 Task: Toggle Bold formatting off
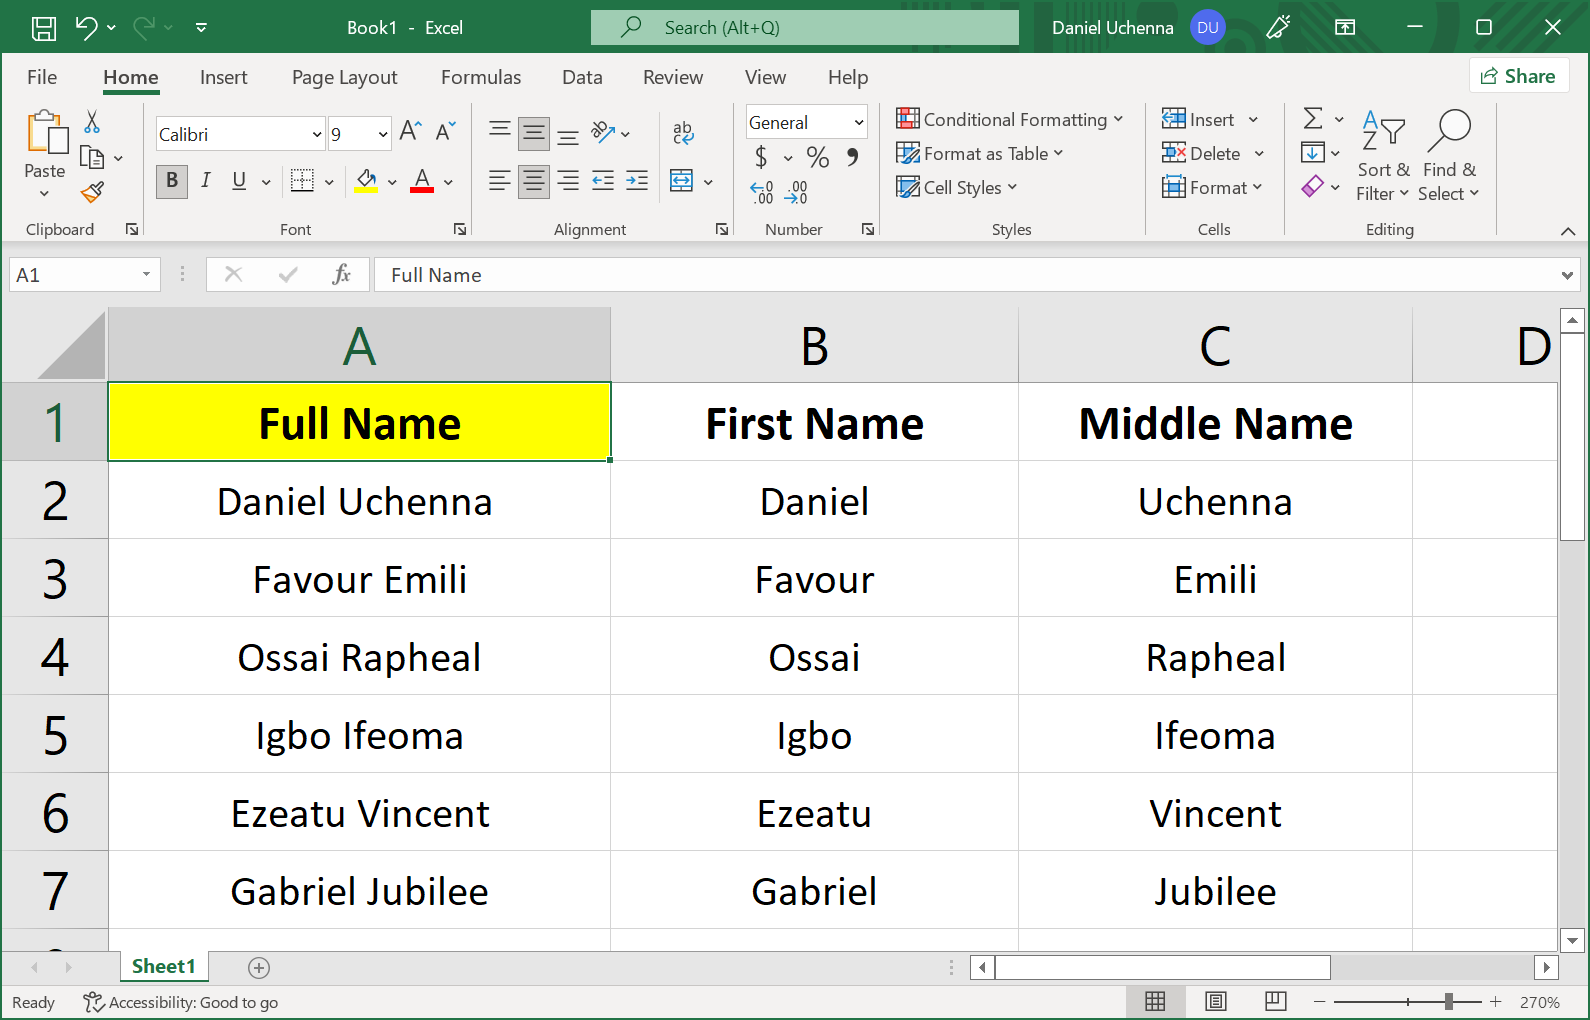coord(172,181)
